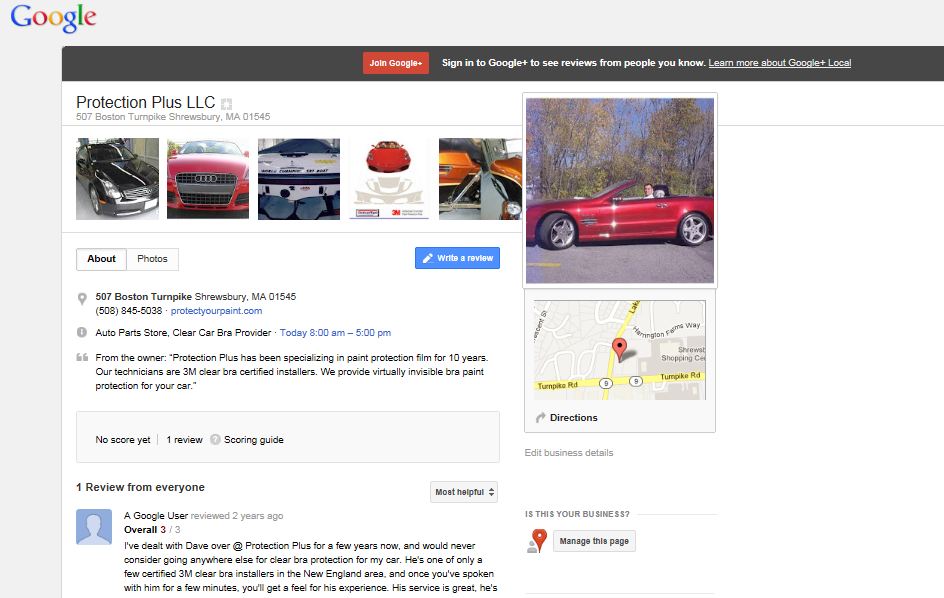Viewport: 944px width, 598px height.
Task: Click the Write a review button
Action: click(458, 258)
